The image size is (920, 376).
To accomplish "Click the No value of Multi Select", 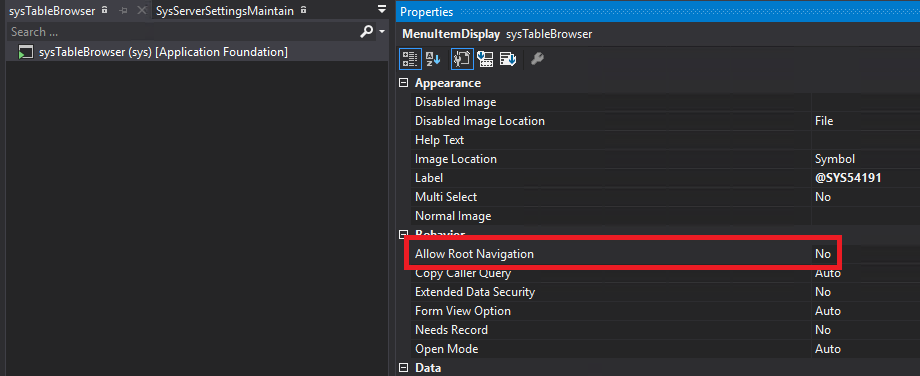I will click(x=823, y=197).
